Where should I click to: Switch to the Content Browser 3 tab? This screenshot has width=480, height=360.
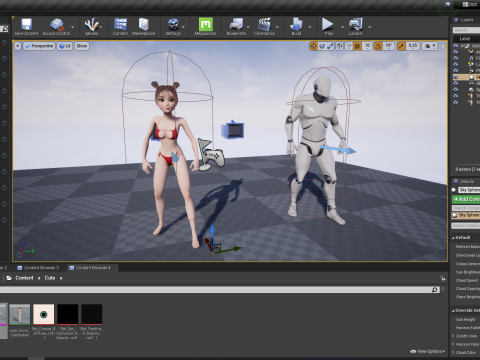point(39,268)
